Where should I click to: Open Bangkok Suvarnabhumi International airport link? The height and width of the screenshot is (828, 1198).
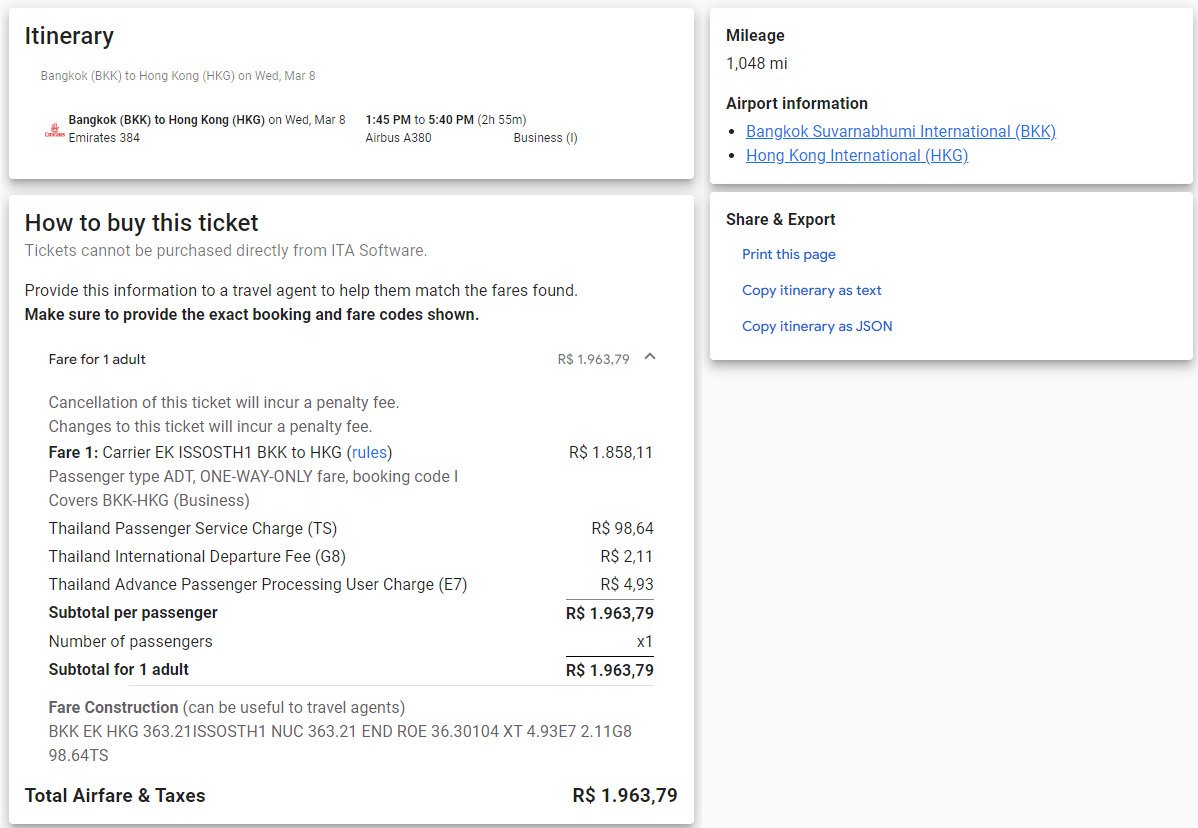click(900, 131)
